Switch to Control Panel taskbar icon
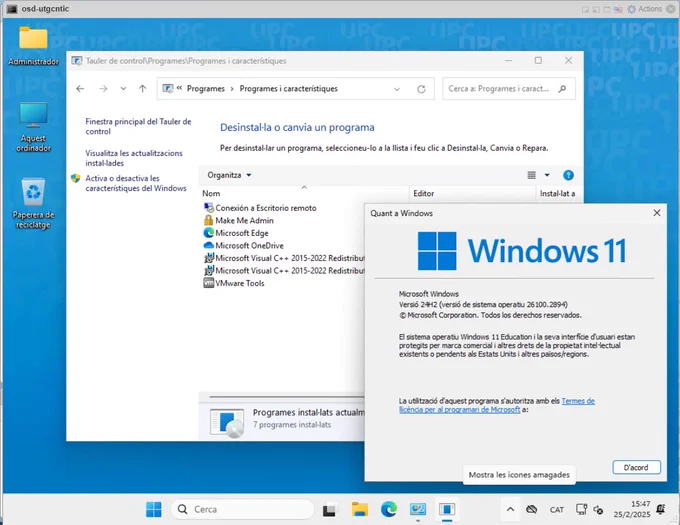This screenshot has height=525, width=680. [418, 510]
